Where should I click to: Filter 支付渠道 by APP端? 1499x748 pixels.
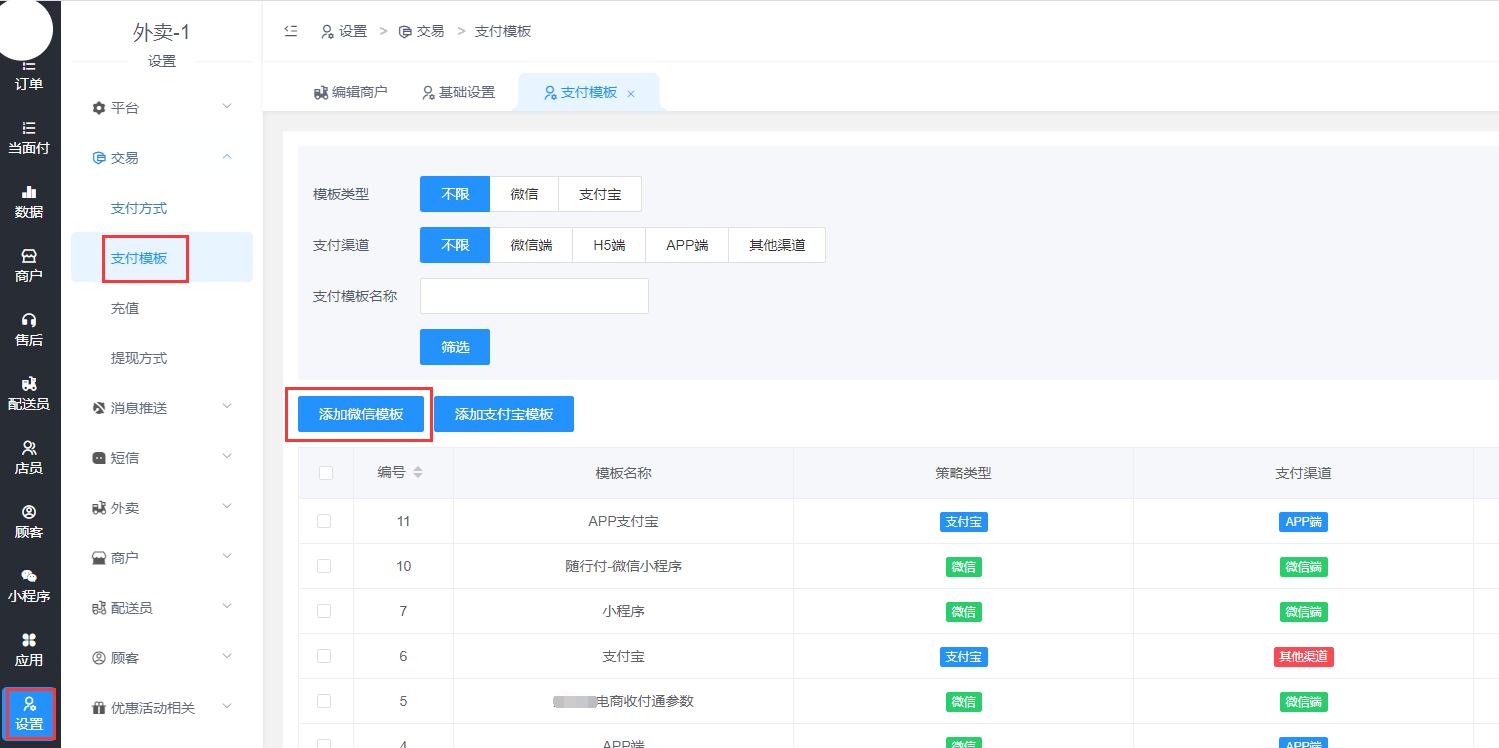point(687,245)
